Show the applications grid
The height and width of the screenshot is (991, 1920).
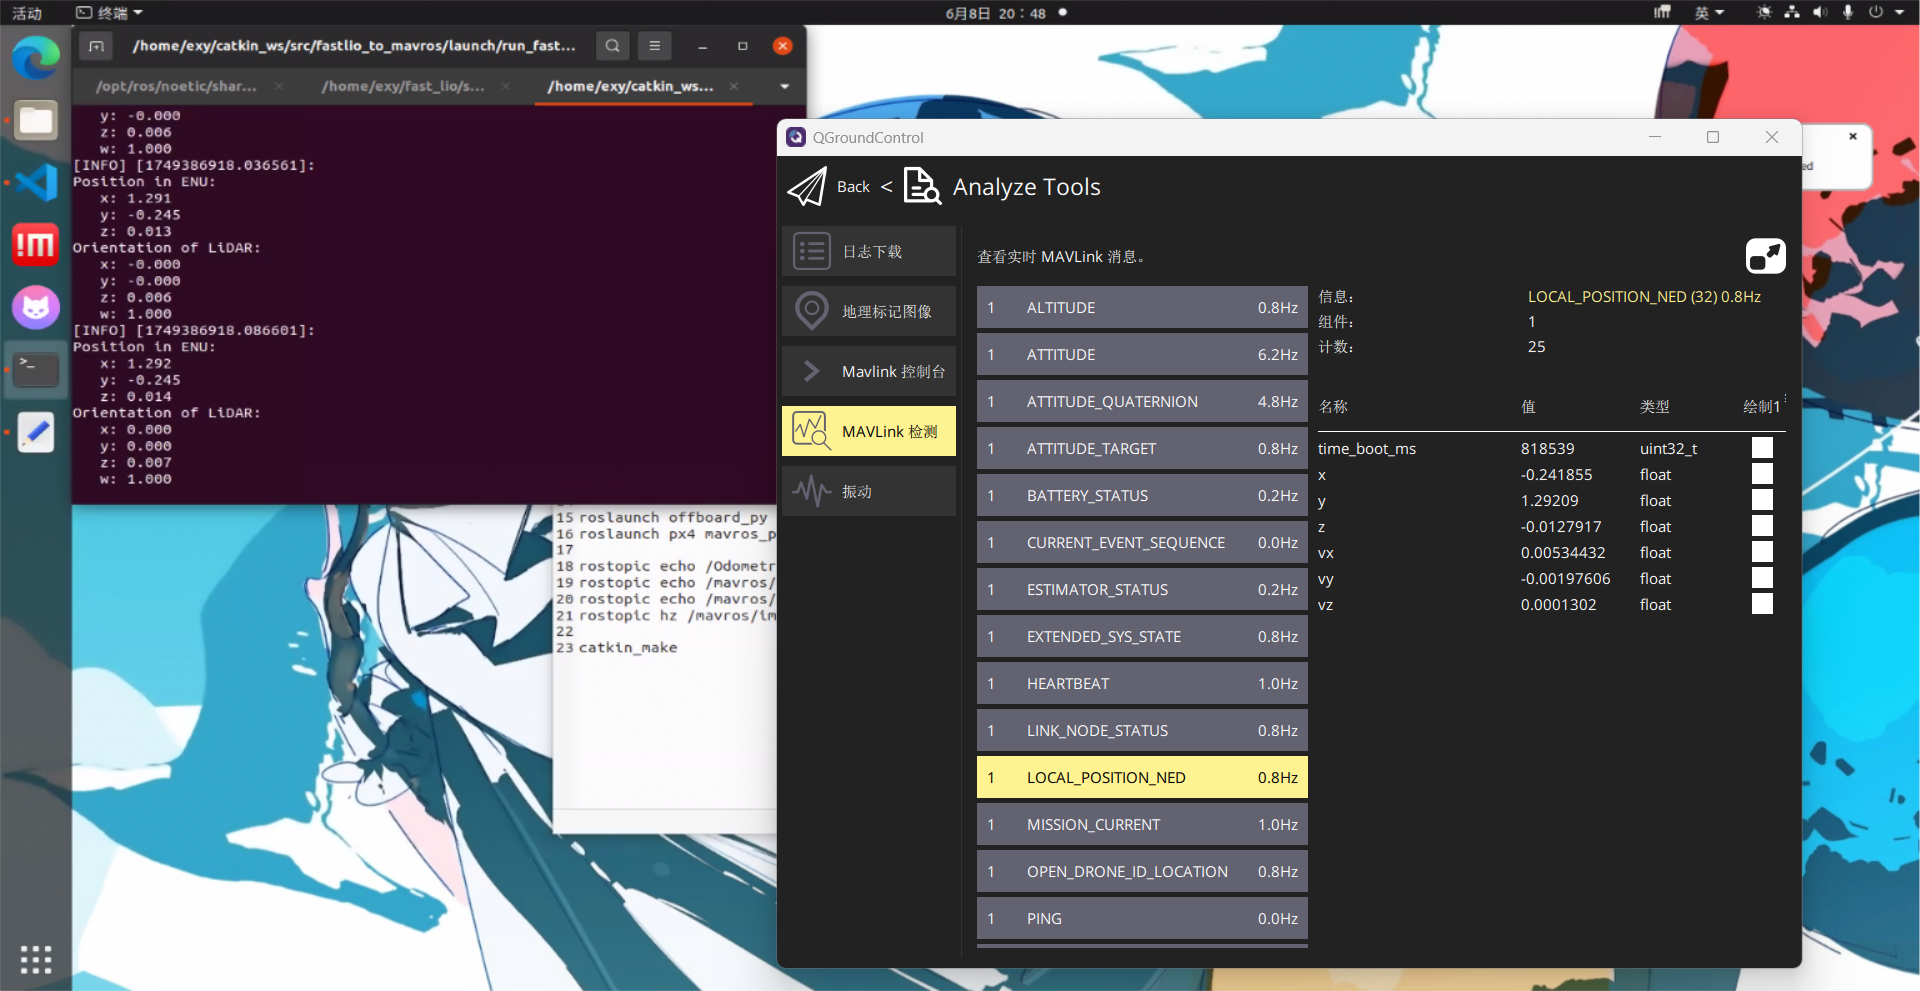(x=36, y=959)
